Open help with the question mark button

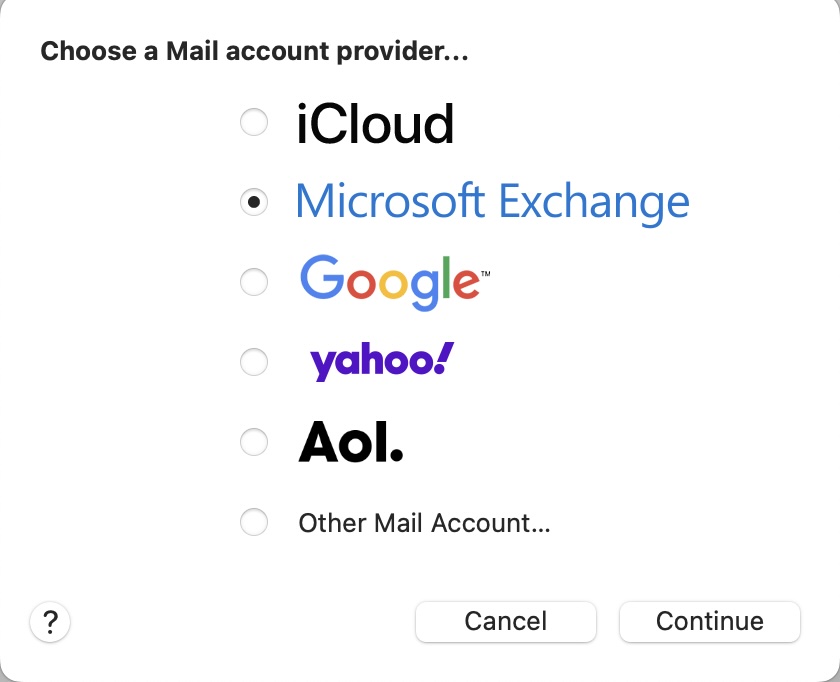(50, 622)
